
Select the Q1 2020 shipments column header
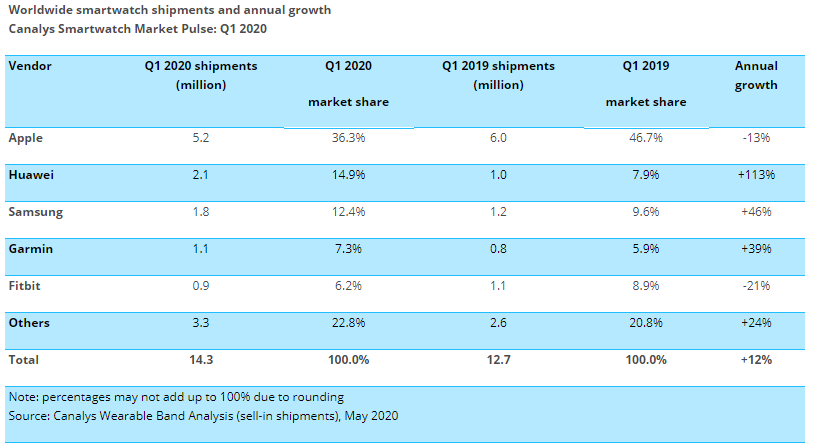click(x=200, y=75)
